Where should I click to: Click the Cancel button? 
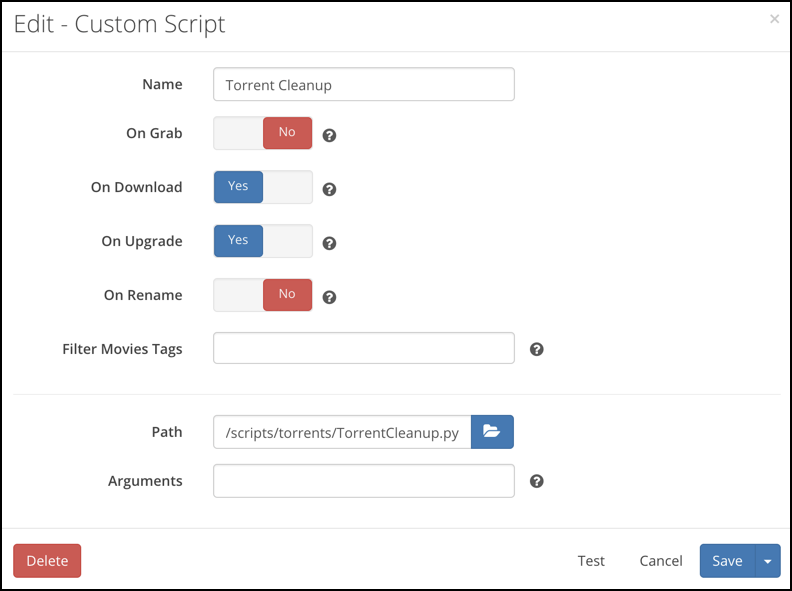pos(661,561)
